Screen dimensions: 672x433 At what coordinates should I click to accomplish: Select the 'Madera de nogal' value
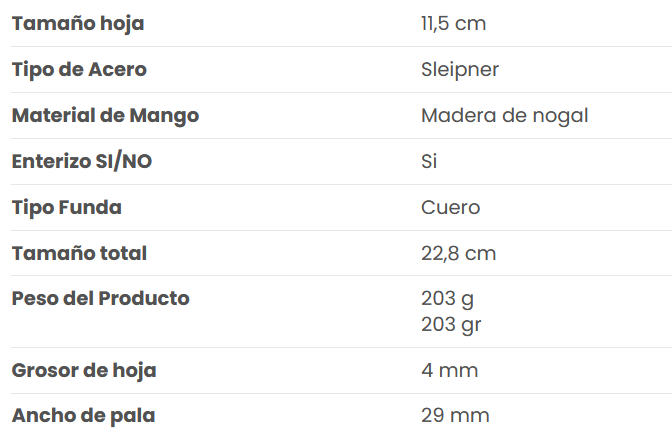point(504,116)
